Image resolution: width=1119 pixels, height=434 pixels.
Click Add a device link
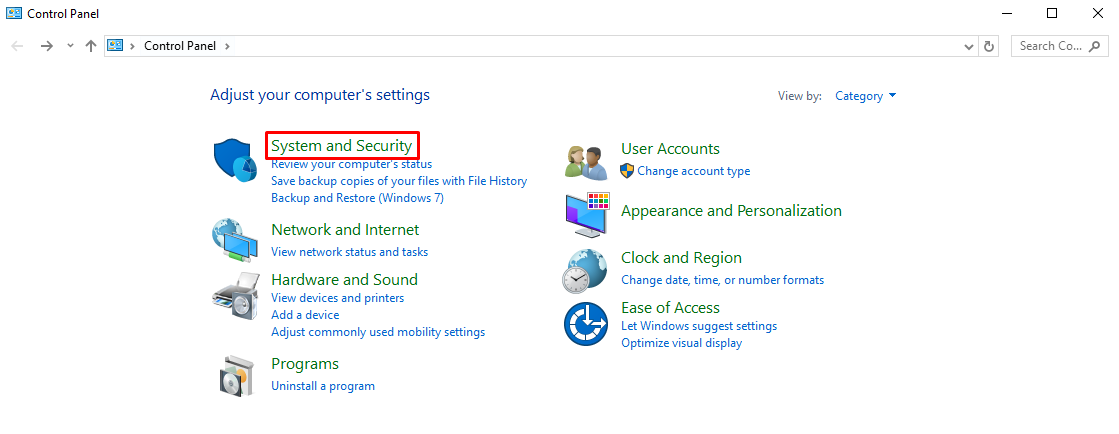[305, 315]
